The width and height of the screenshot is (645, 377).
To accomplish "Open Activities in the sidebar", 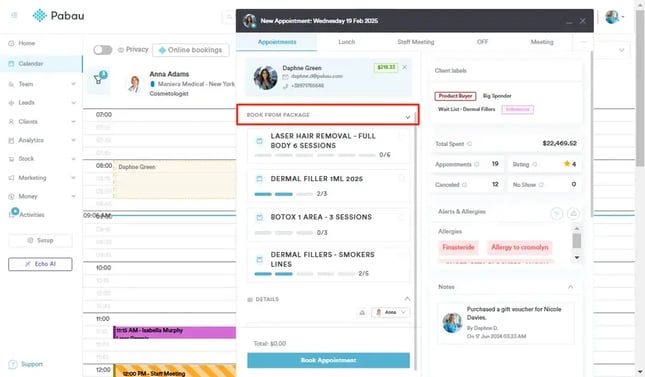I will [31, 214].
